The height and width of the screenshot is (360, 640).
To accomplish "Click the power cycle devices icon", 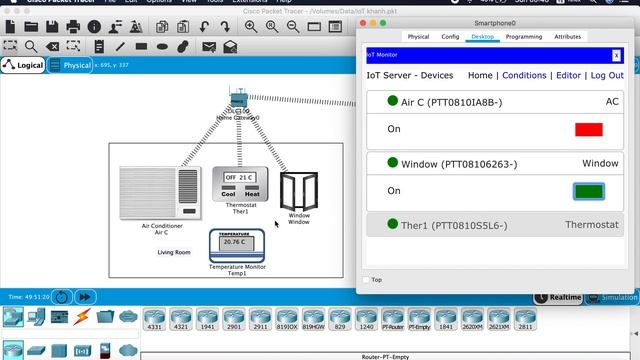I will pos(62,297).
